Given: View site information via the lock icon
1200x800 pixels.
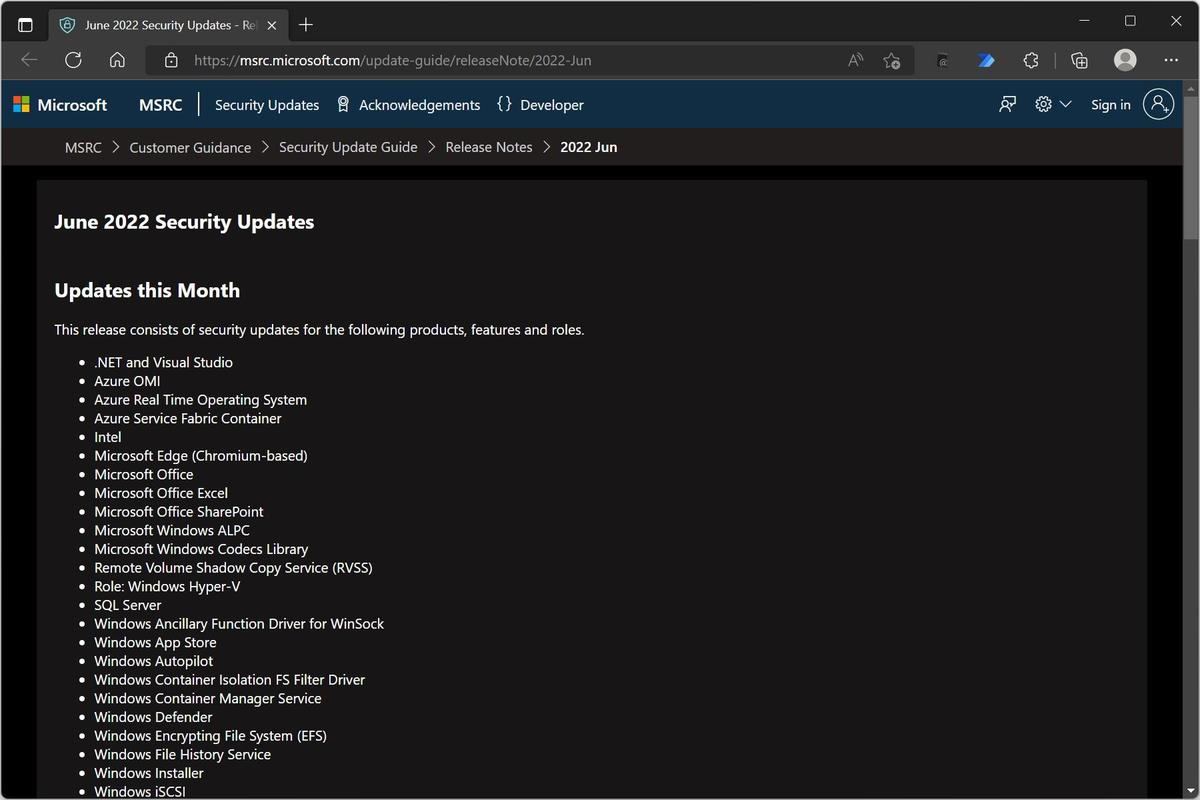Looking at the screenshot, I should pos(171,60).
